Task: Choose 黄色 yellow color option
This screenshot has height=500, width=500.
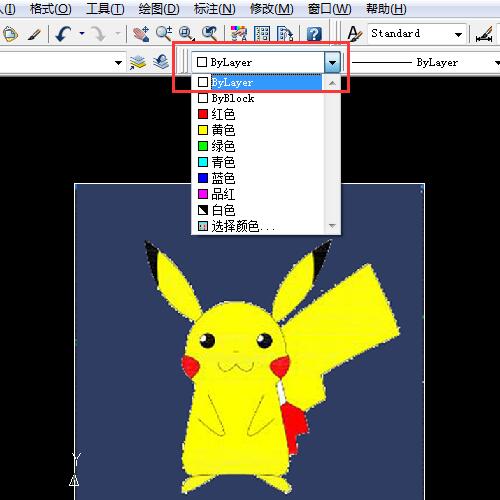Action: coord(257,130)
